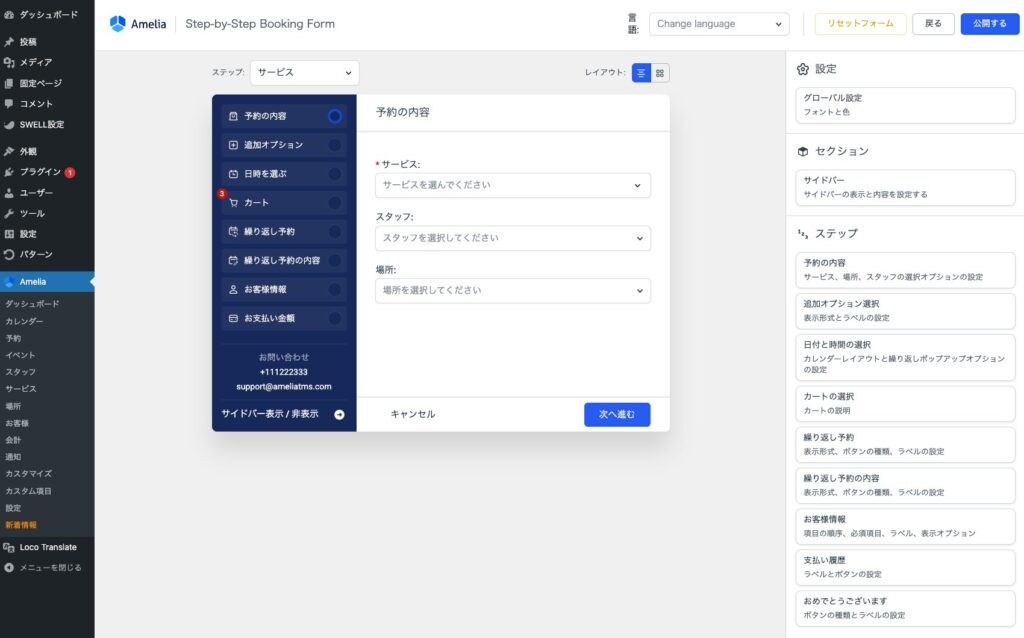
Task: Toggle the 予約の内容 step circle indicator
Action: click(334, 116)
